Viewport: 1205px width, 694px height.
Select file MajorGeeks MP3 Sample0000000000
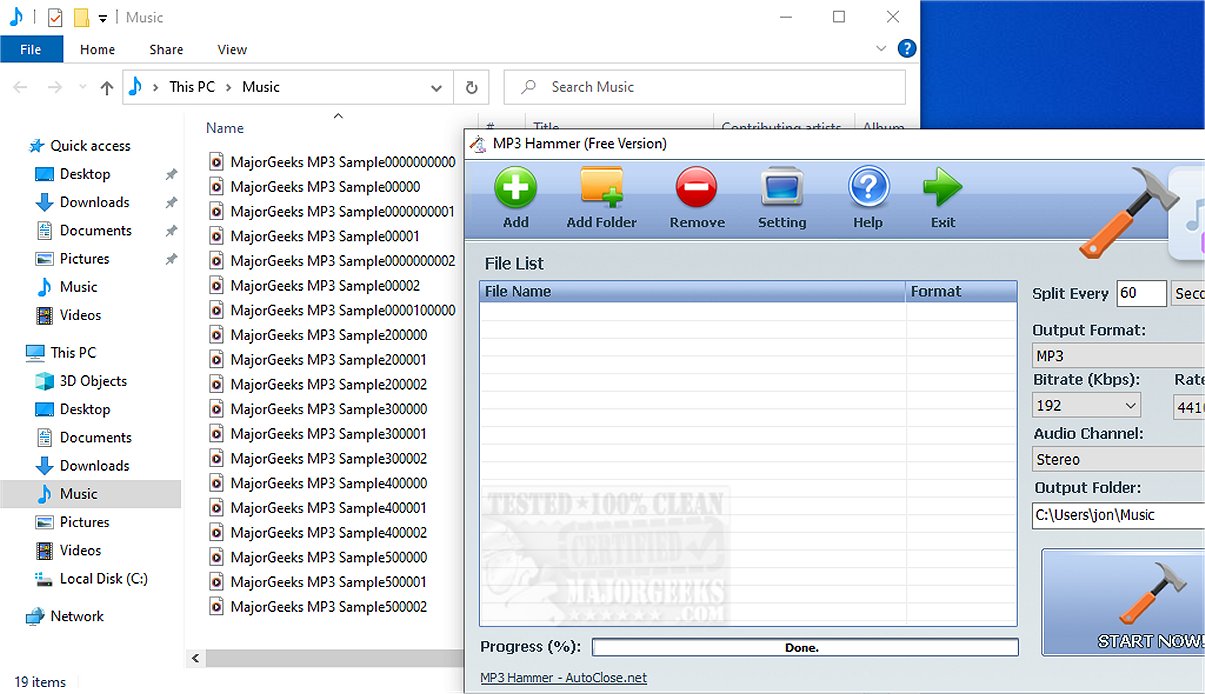pyautogui.click(x=332, y=162)
